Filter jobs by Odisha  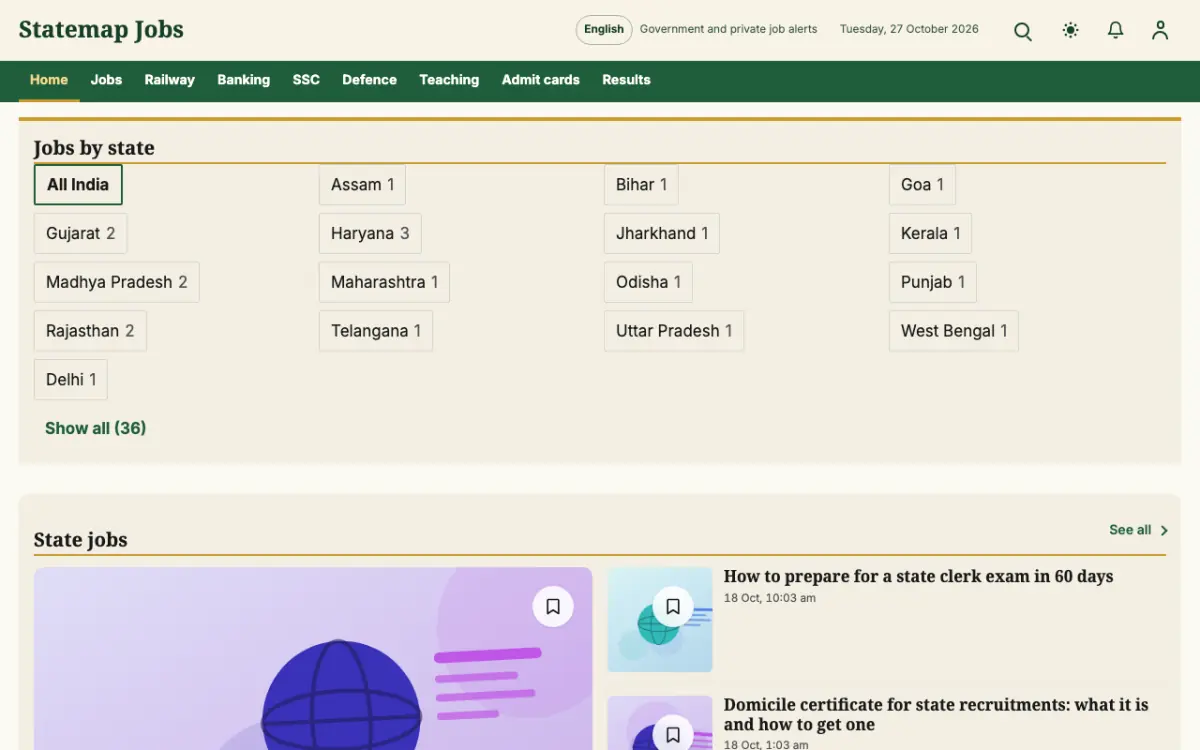coord(648,283)
